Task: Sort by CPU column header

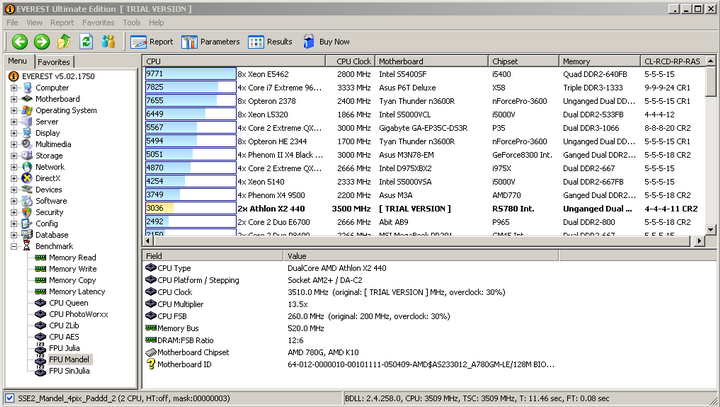Action: tap(234, 61)
